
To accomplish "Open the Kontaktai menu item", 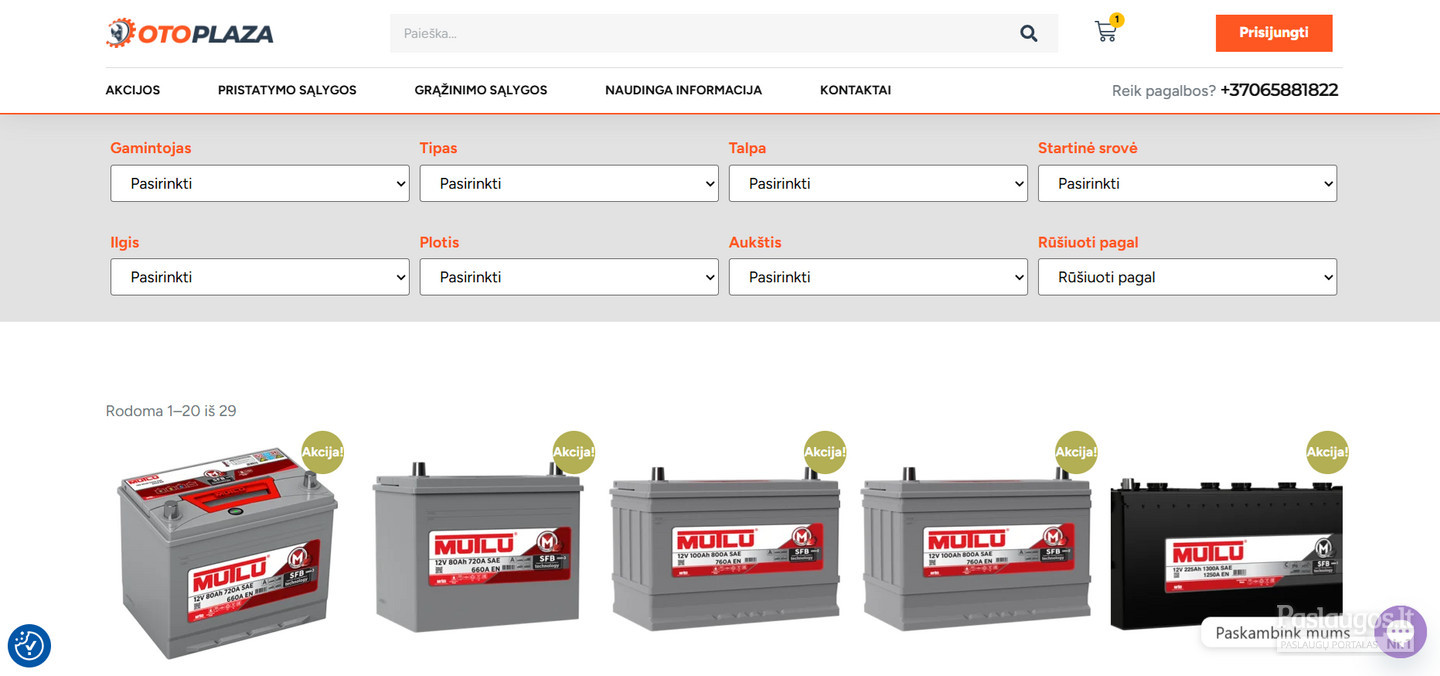I will point(855,90).
